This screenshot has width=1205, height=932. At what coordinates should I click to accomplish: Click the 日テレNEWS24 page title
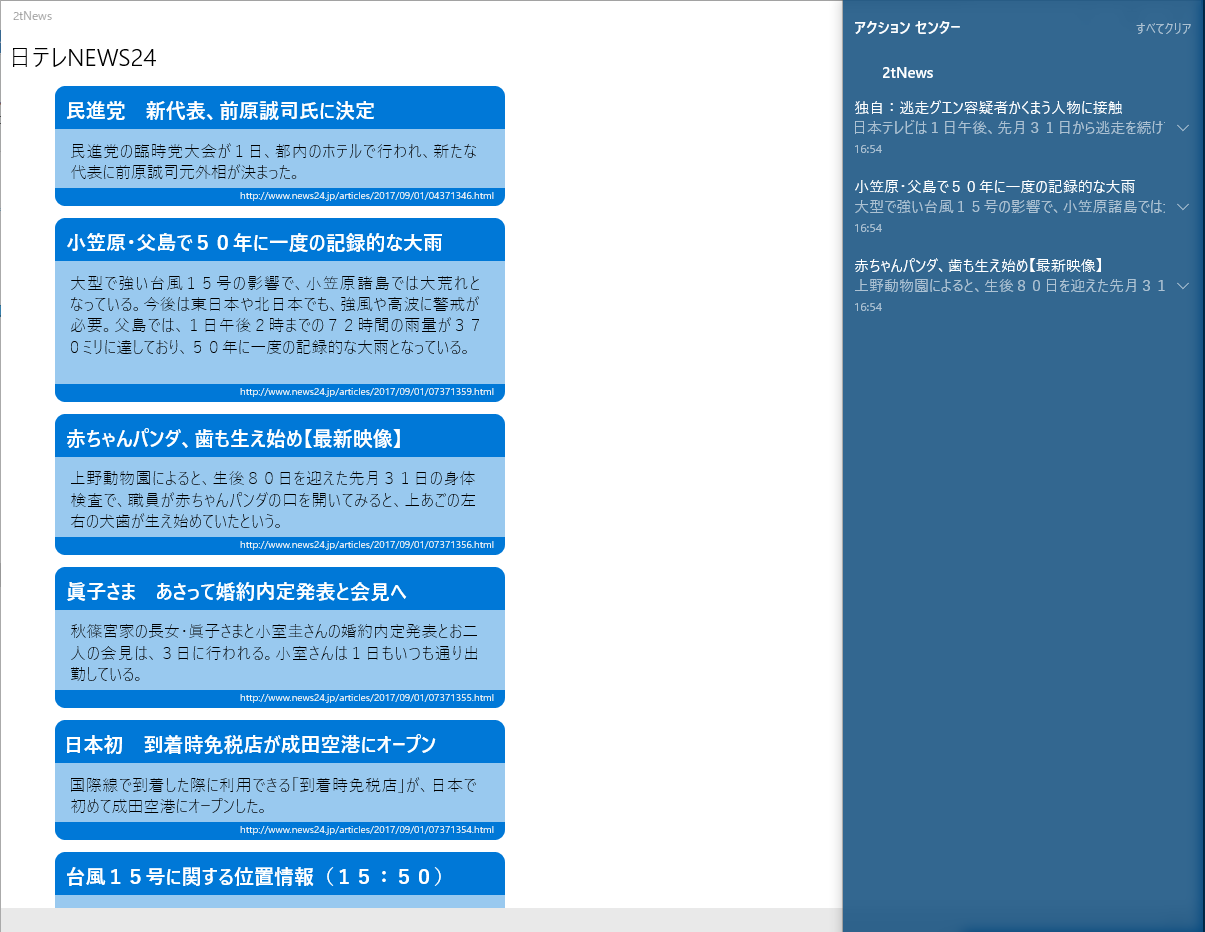(84, 58)
